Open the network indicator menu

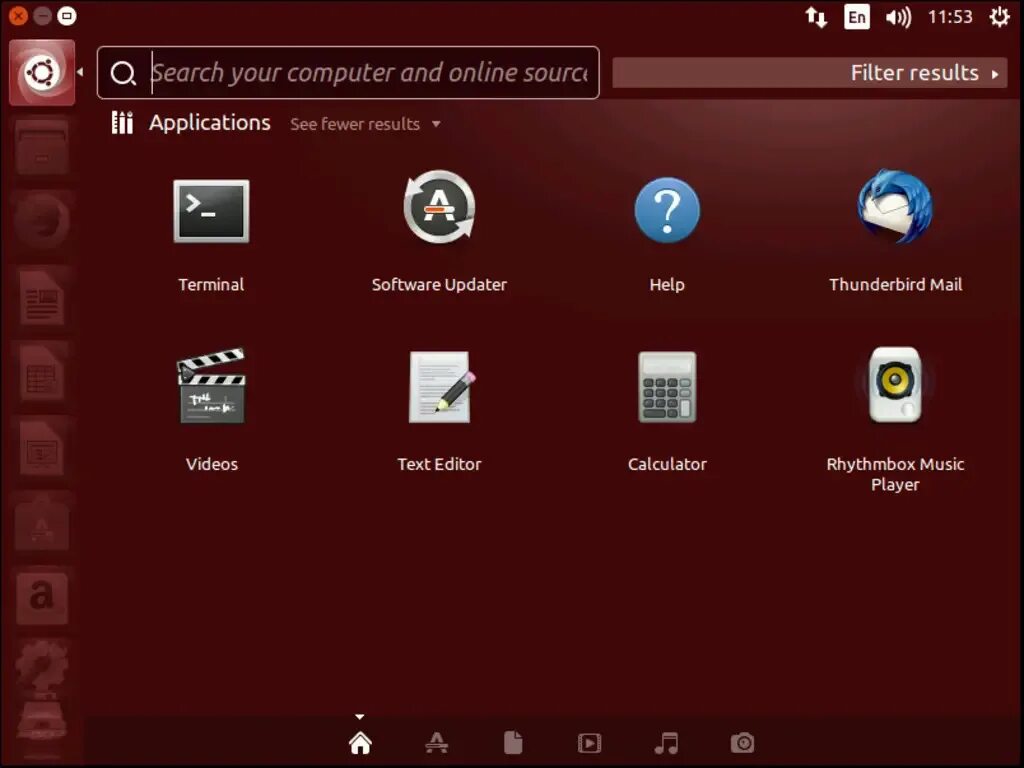(x=816, y=17)
